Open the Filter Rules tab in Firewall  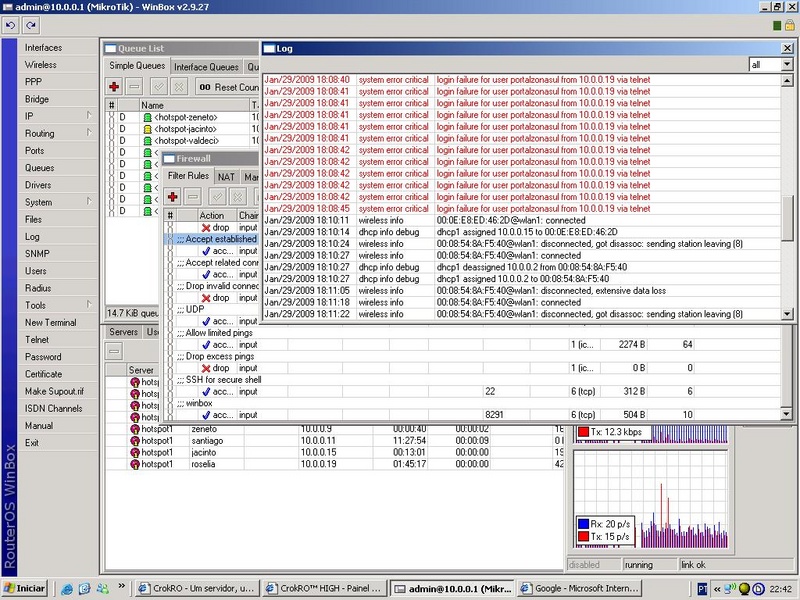[188, 176]
